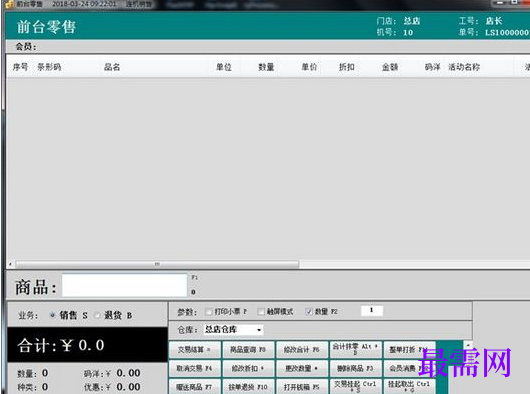Click scroll-up arrow of button panel
The height and width of the screenshot is (394, 530).
[468, 345]
